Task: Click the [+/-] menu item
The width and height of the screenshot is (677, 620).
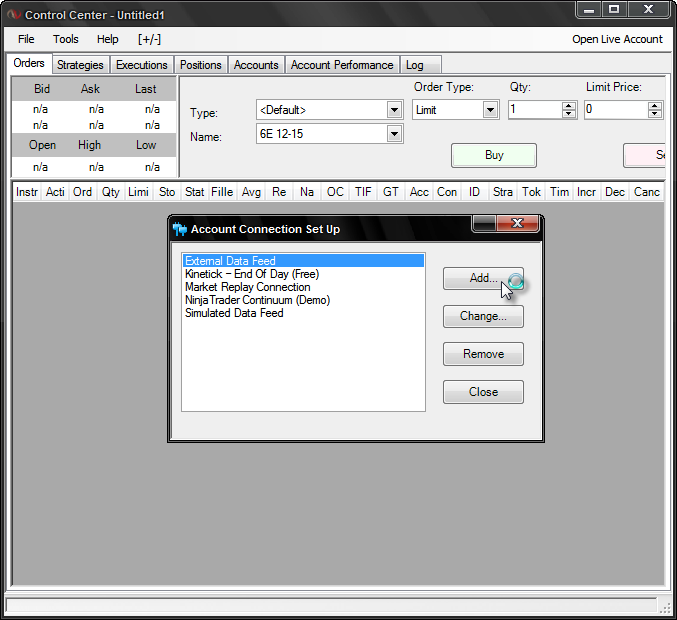Action: pos(149,39)
